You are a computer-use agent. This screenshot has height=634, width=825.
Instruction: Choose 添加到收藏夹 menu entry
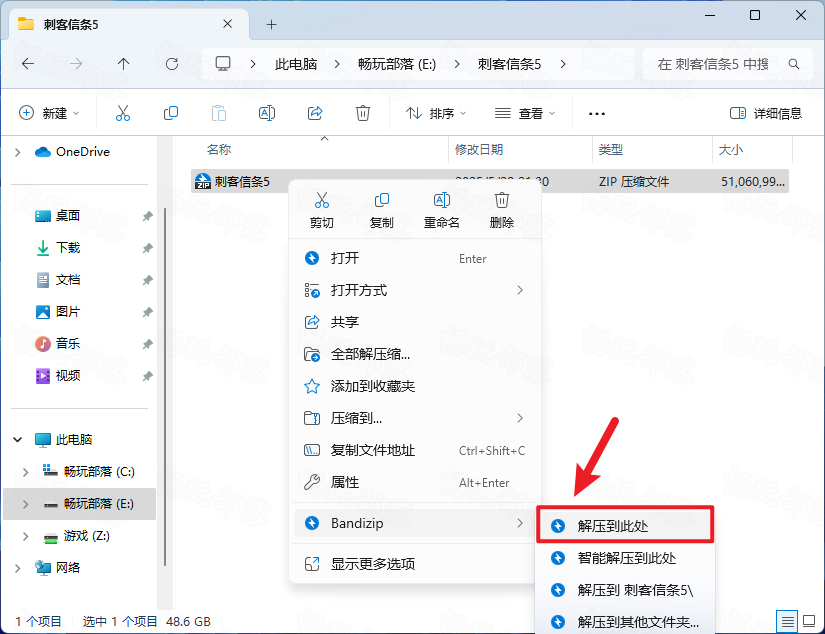415,386
